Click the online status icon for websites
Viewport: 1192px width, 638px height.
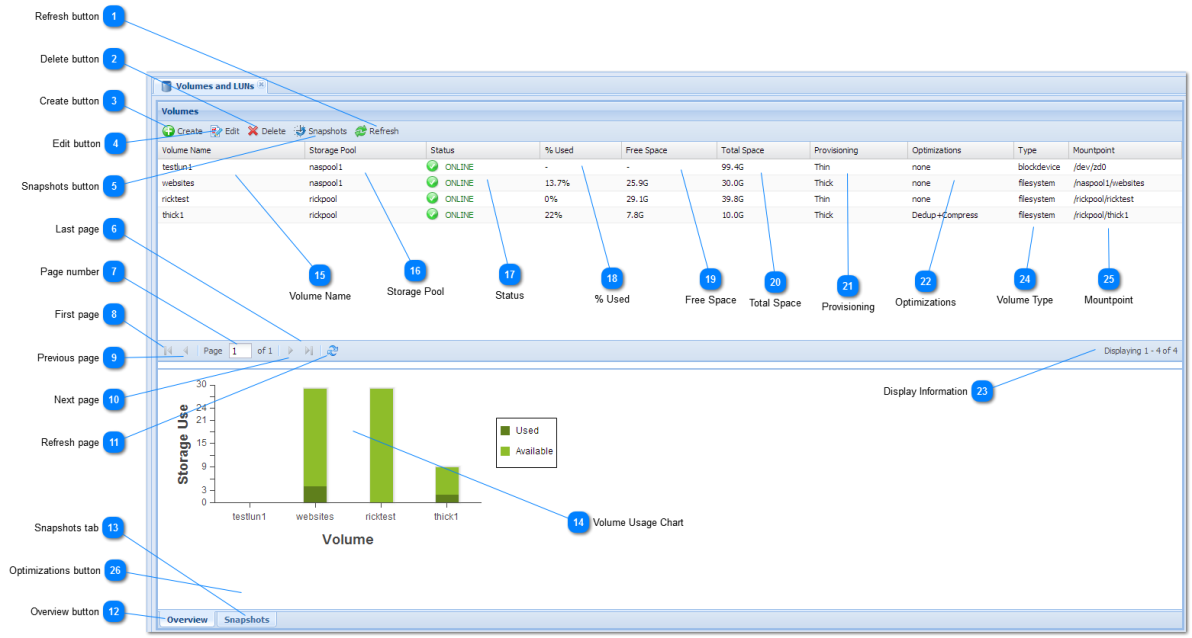tap(433, 182)
